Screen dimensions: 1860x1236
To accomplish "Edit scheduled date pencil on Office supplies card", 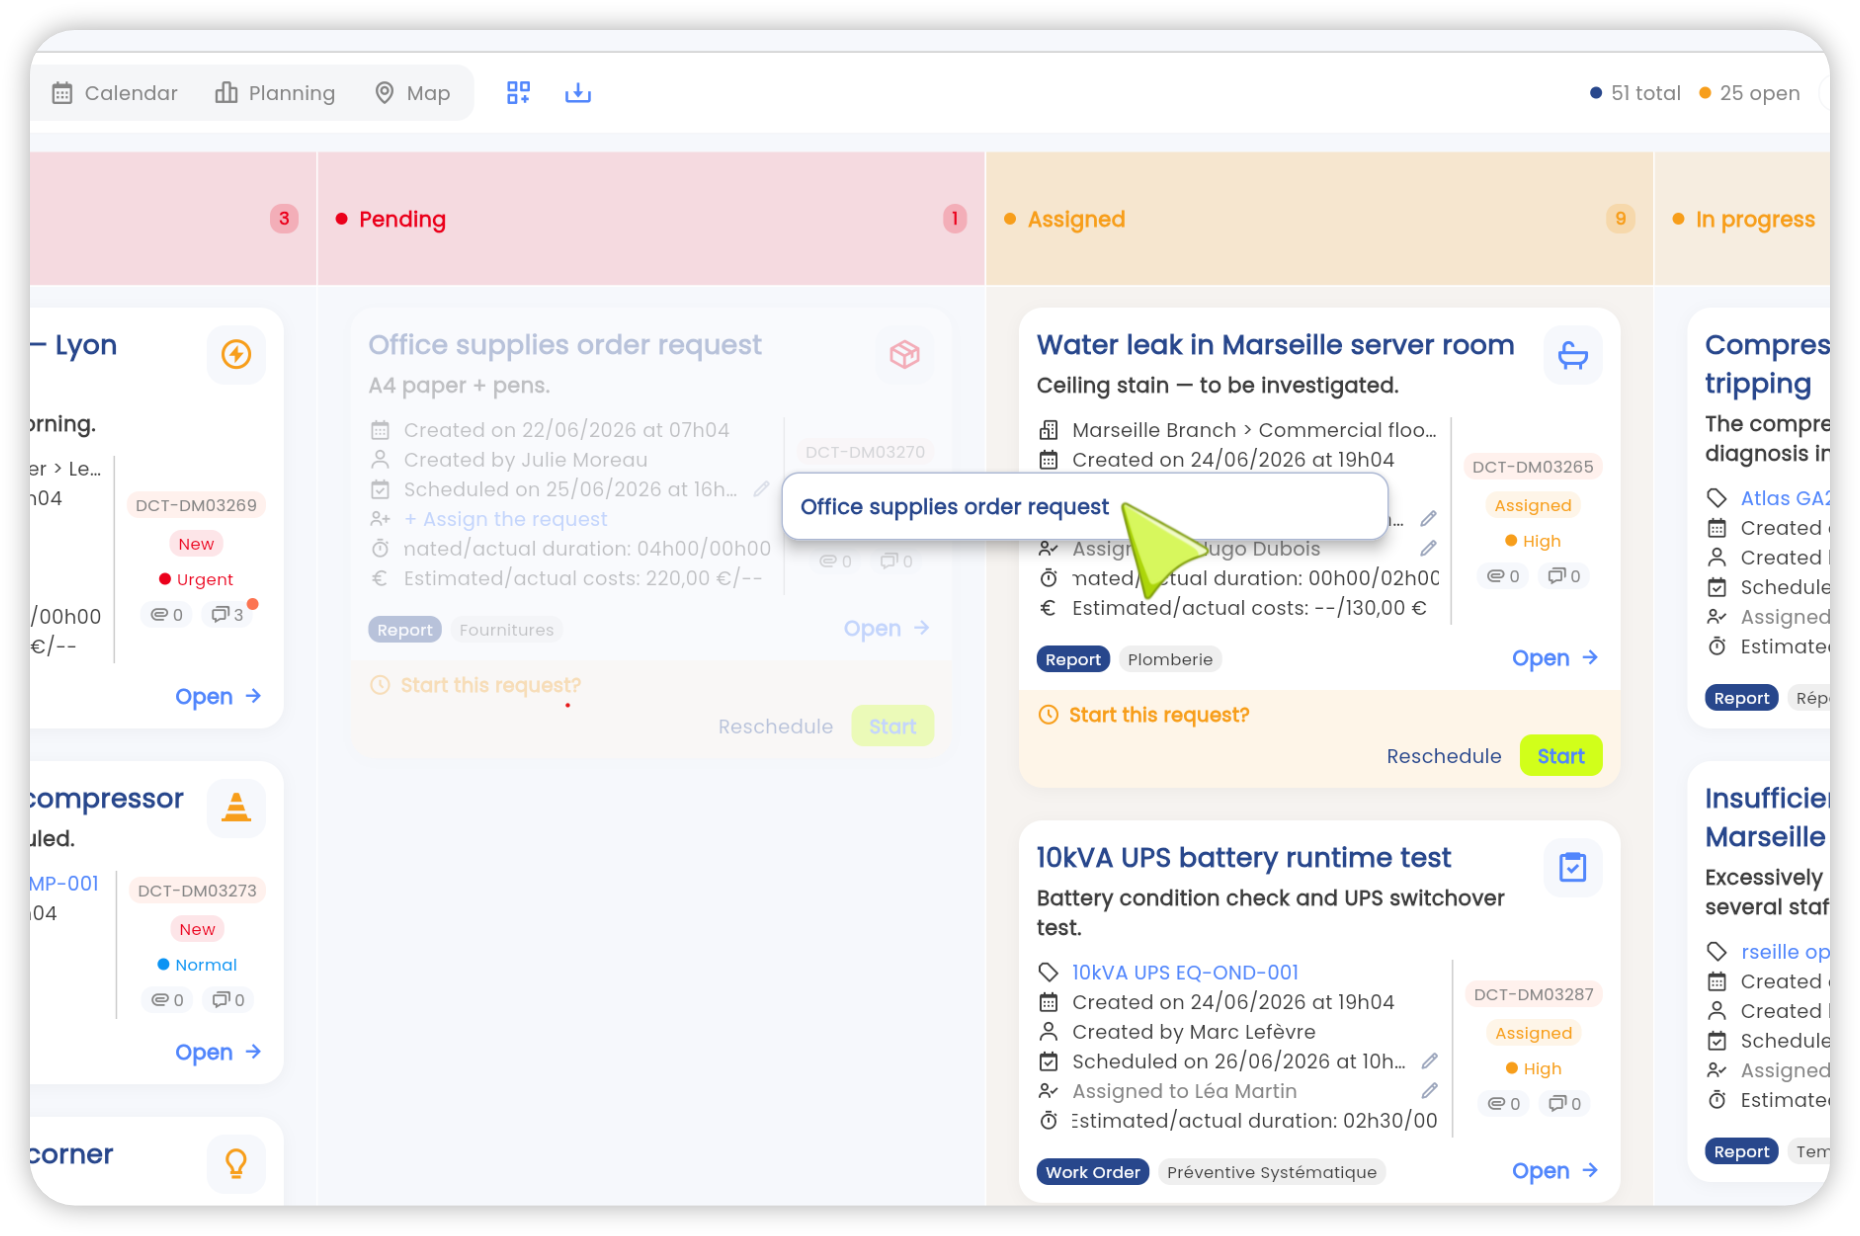I will point(762,489).
